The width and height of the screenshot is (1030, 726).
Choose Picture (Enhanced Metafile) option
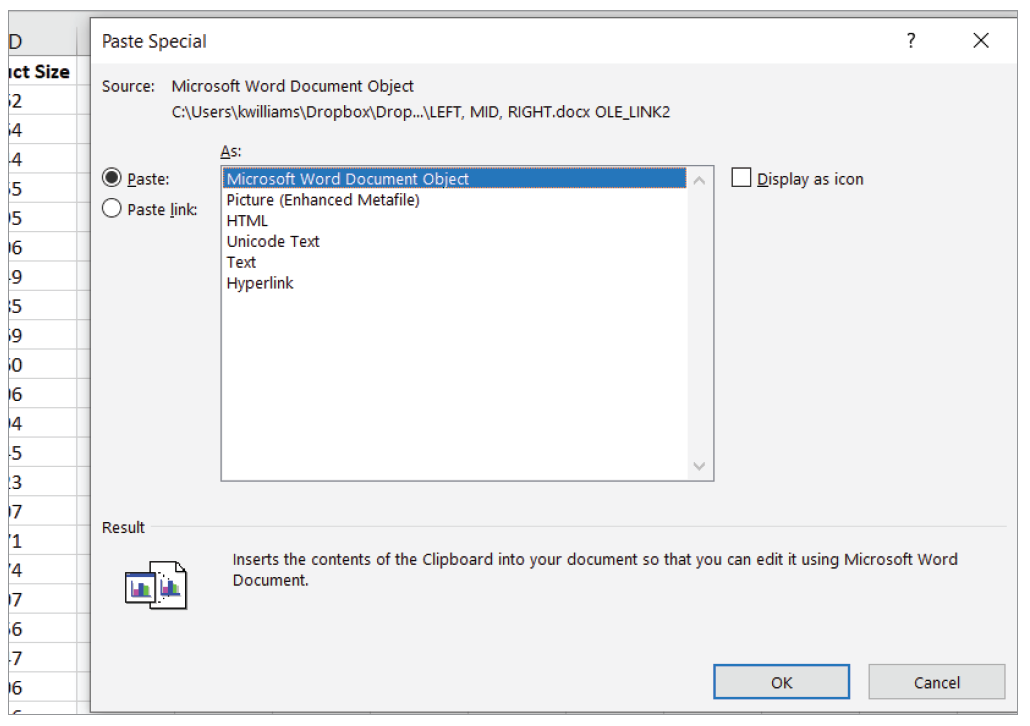click(x=322, y=200)
